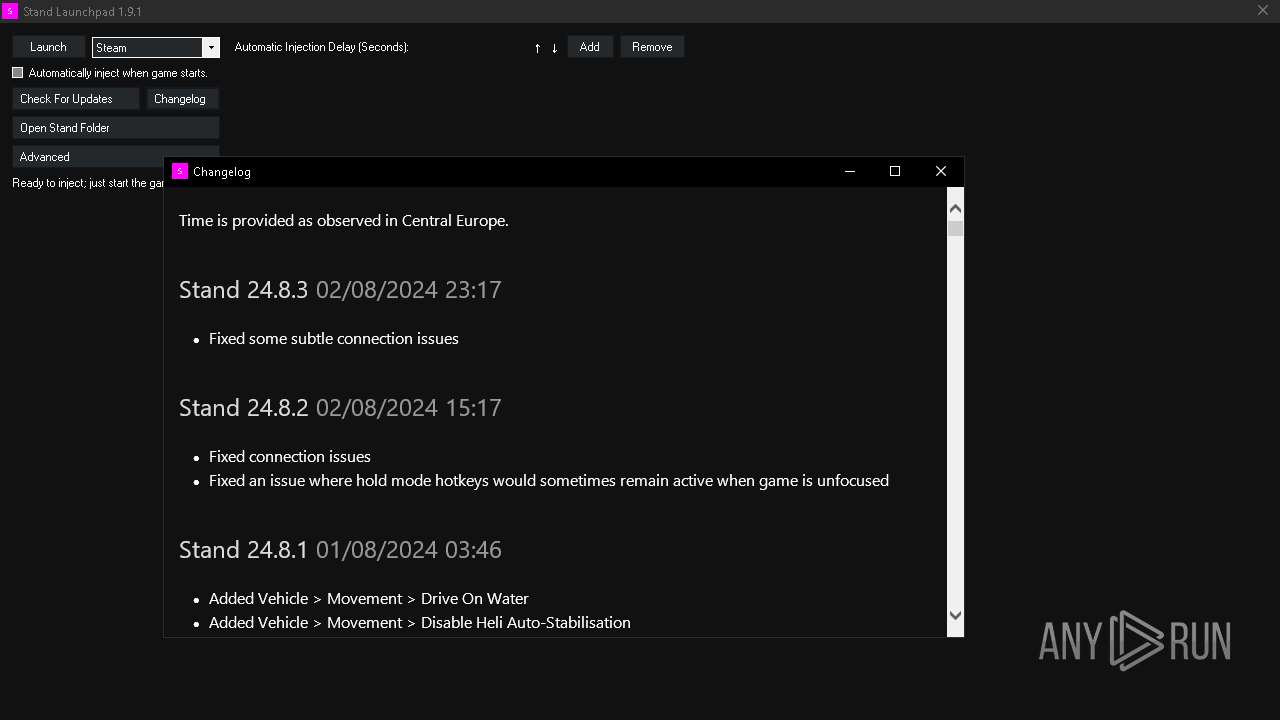The width and height of the screenshot is (1280, 720).
Task: Click 'Fixed some subtle connection issues' entry
Action: click(x=334, y=339)
